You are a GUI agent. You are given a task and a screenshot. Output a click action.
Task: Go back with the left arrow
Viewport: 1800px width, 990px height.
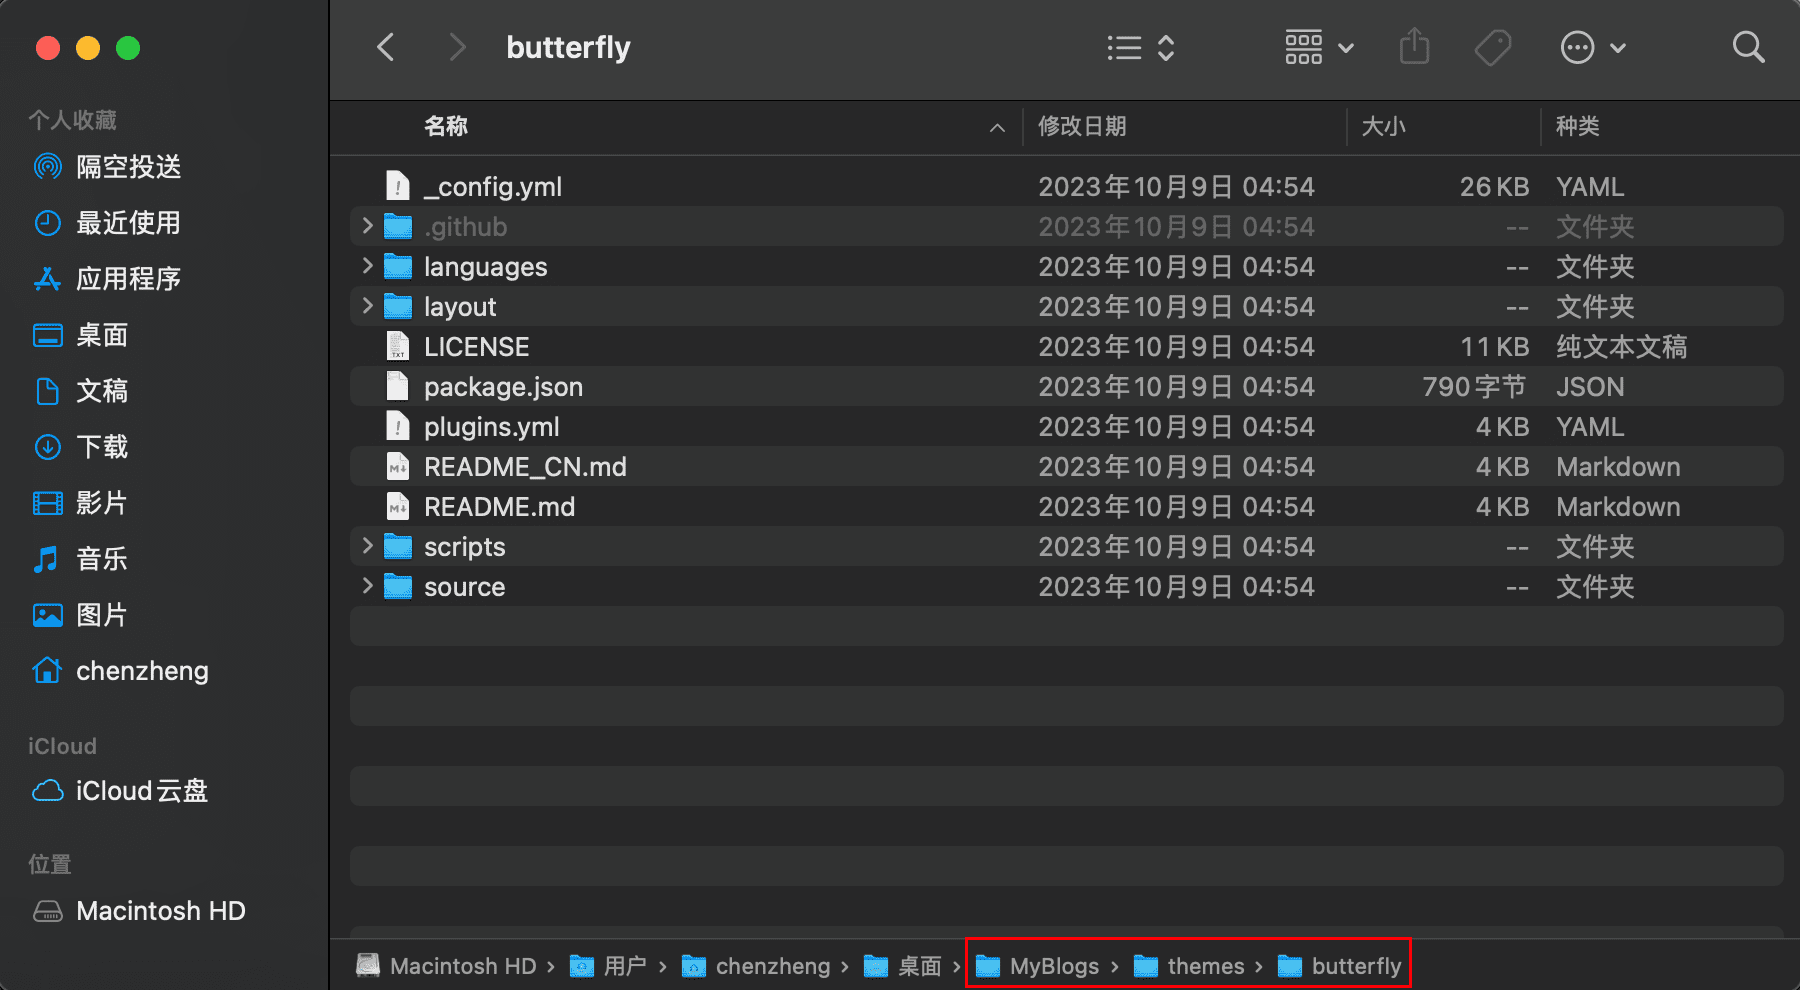pyautogui.click(x=386, y=47)
